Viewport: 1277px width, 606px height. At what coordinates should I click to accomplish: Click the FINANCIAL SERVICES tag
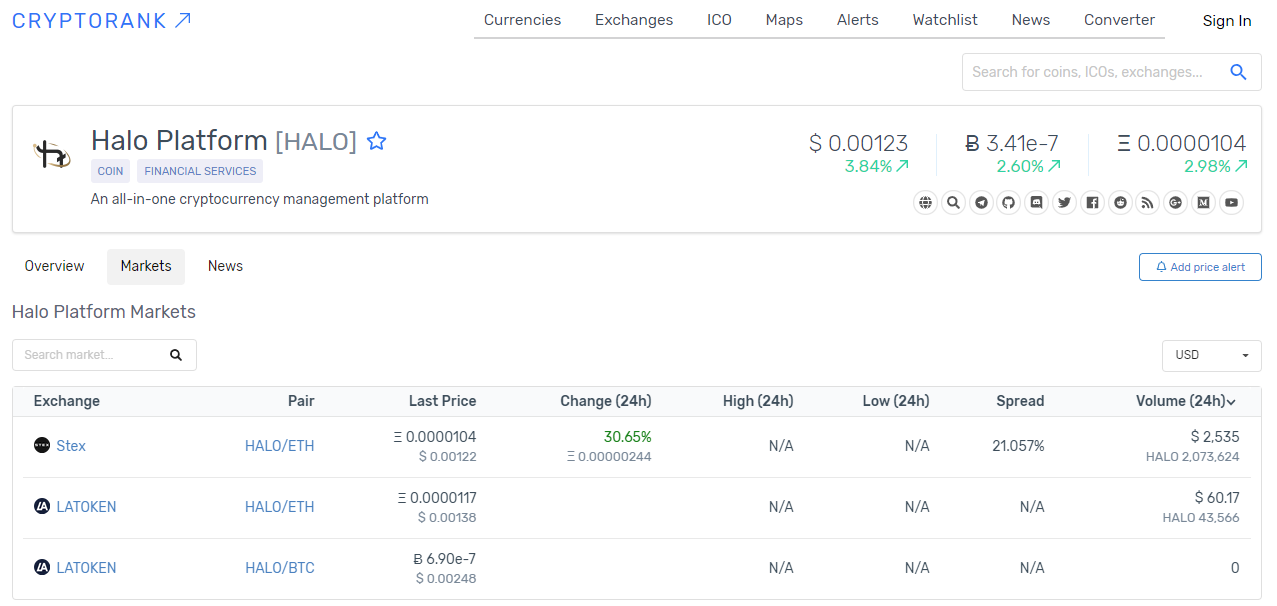[x=200, y=171]
